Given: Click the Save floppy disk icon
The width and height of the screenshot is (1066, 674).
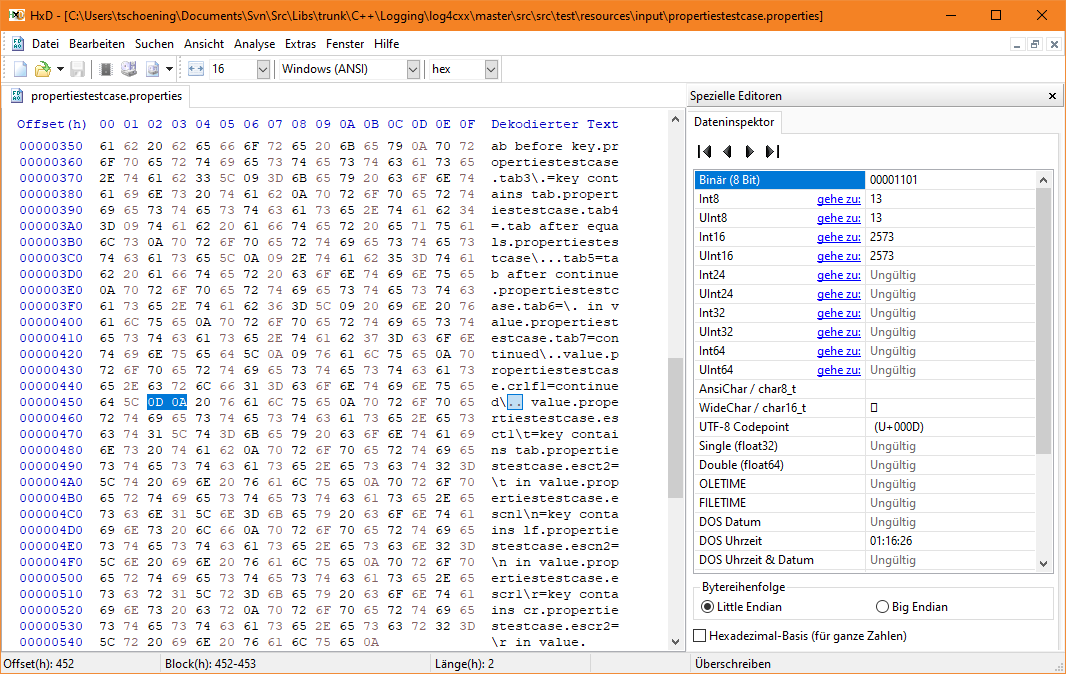Looking at the screenshot, I should click(x=78, y=69).
